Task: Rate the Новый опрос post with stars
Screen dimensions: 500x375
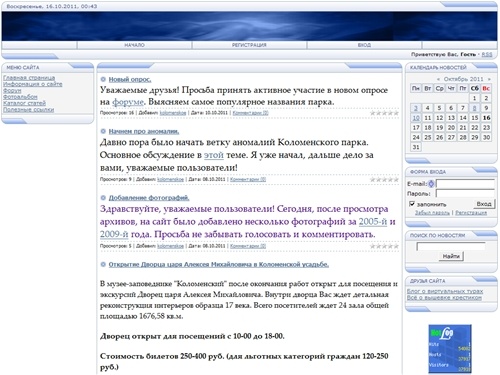Action: 384,113
